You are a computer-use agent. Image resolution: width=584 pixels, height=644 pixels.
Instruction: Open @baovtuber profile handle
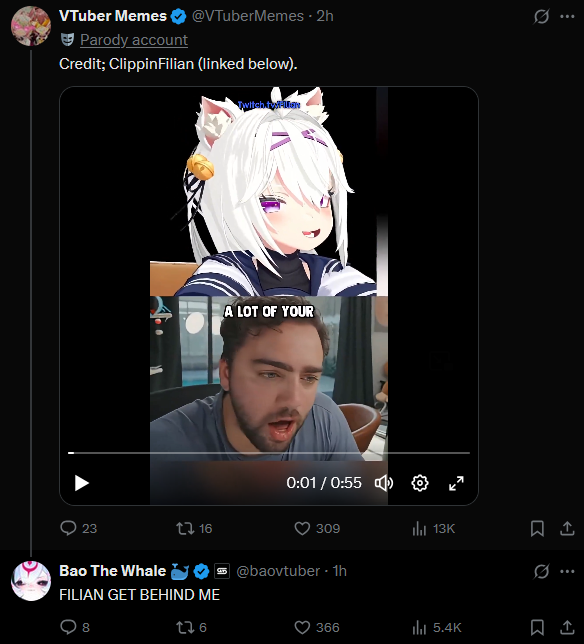point(278,571)
